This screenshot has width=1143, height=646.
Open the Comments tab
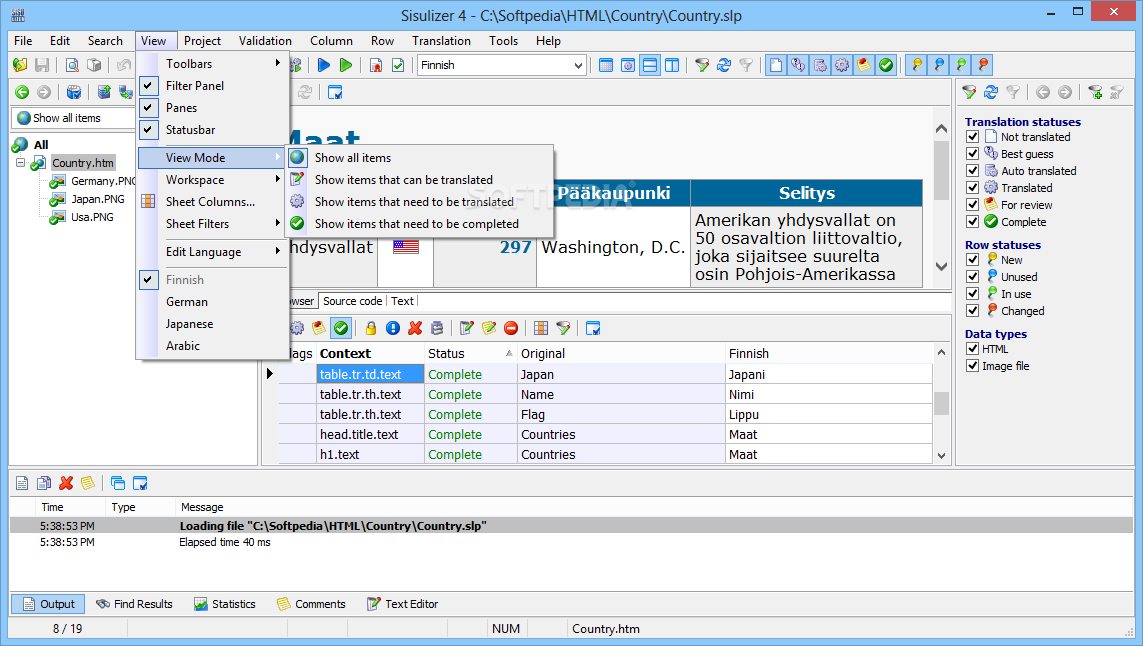coord(311,604)
